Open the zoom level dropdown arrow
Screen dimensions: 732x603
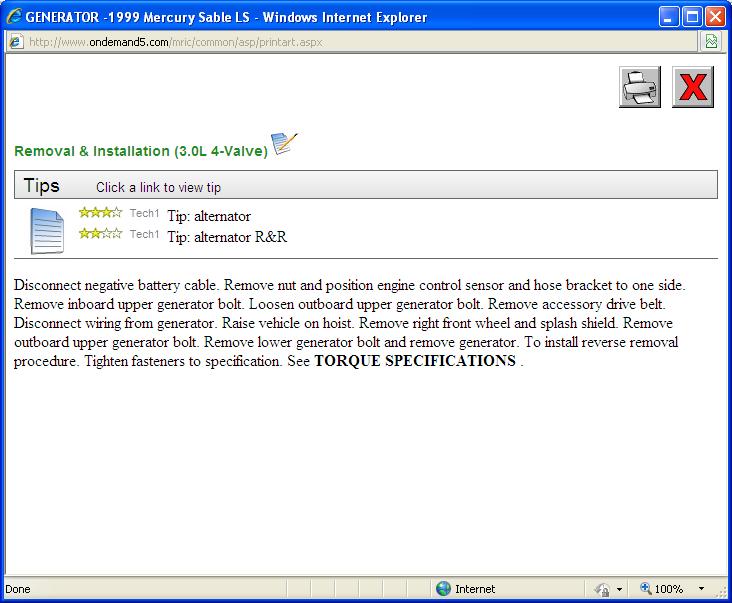[x=701, y=589]
